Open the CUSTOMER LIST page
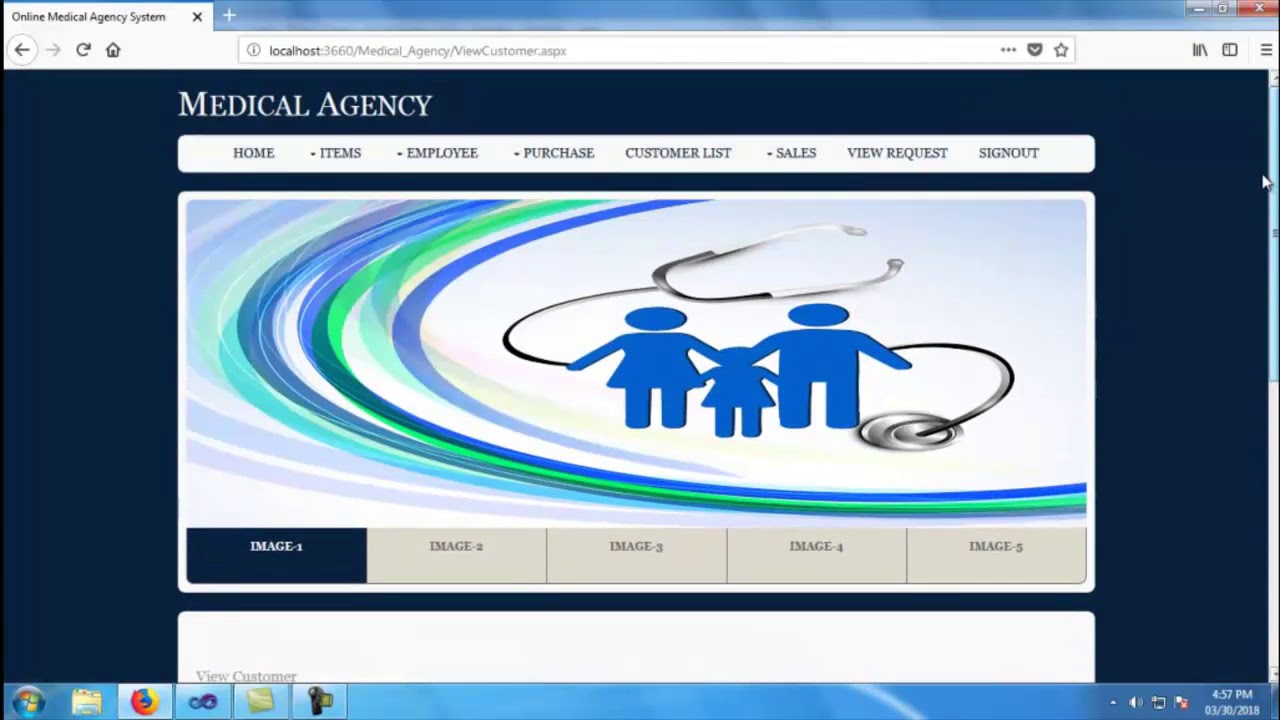 [678, 153]
